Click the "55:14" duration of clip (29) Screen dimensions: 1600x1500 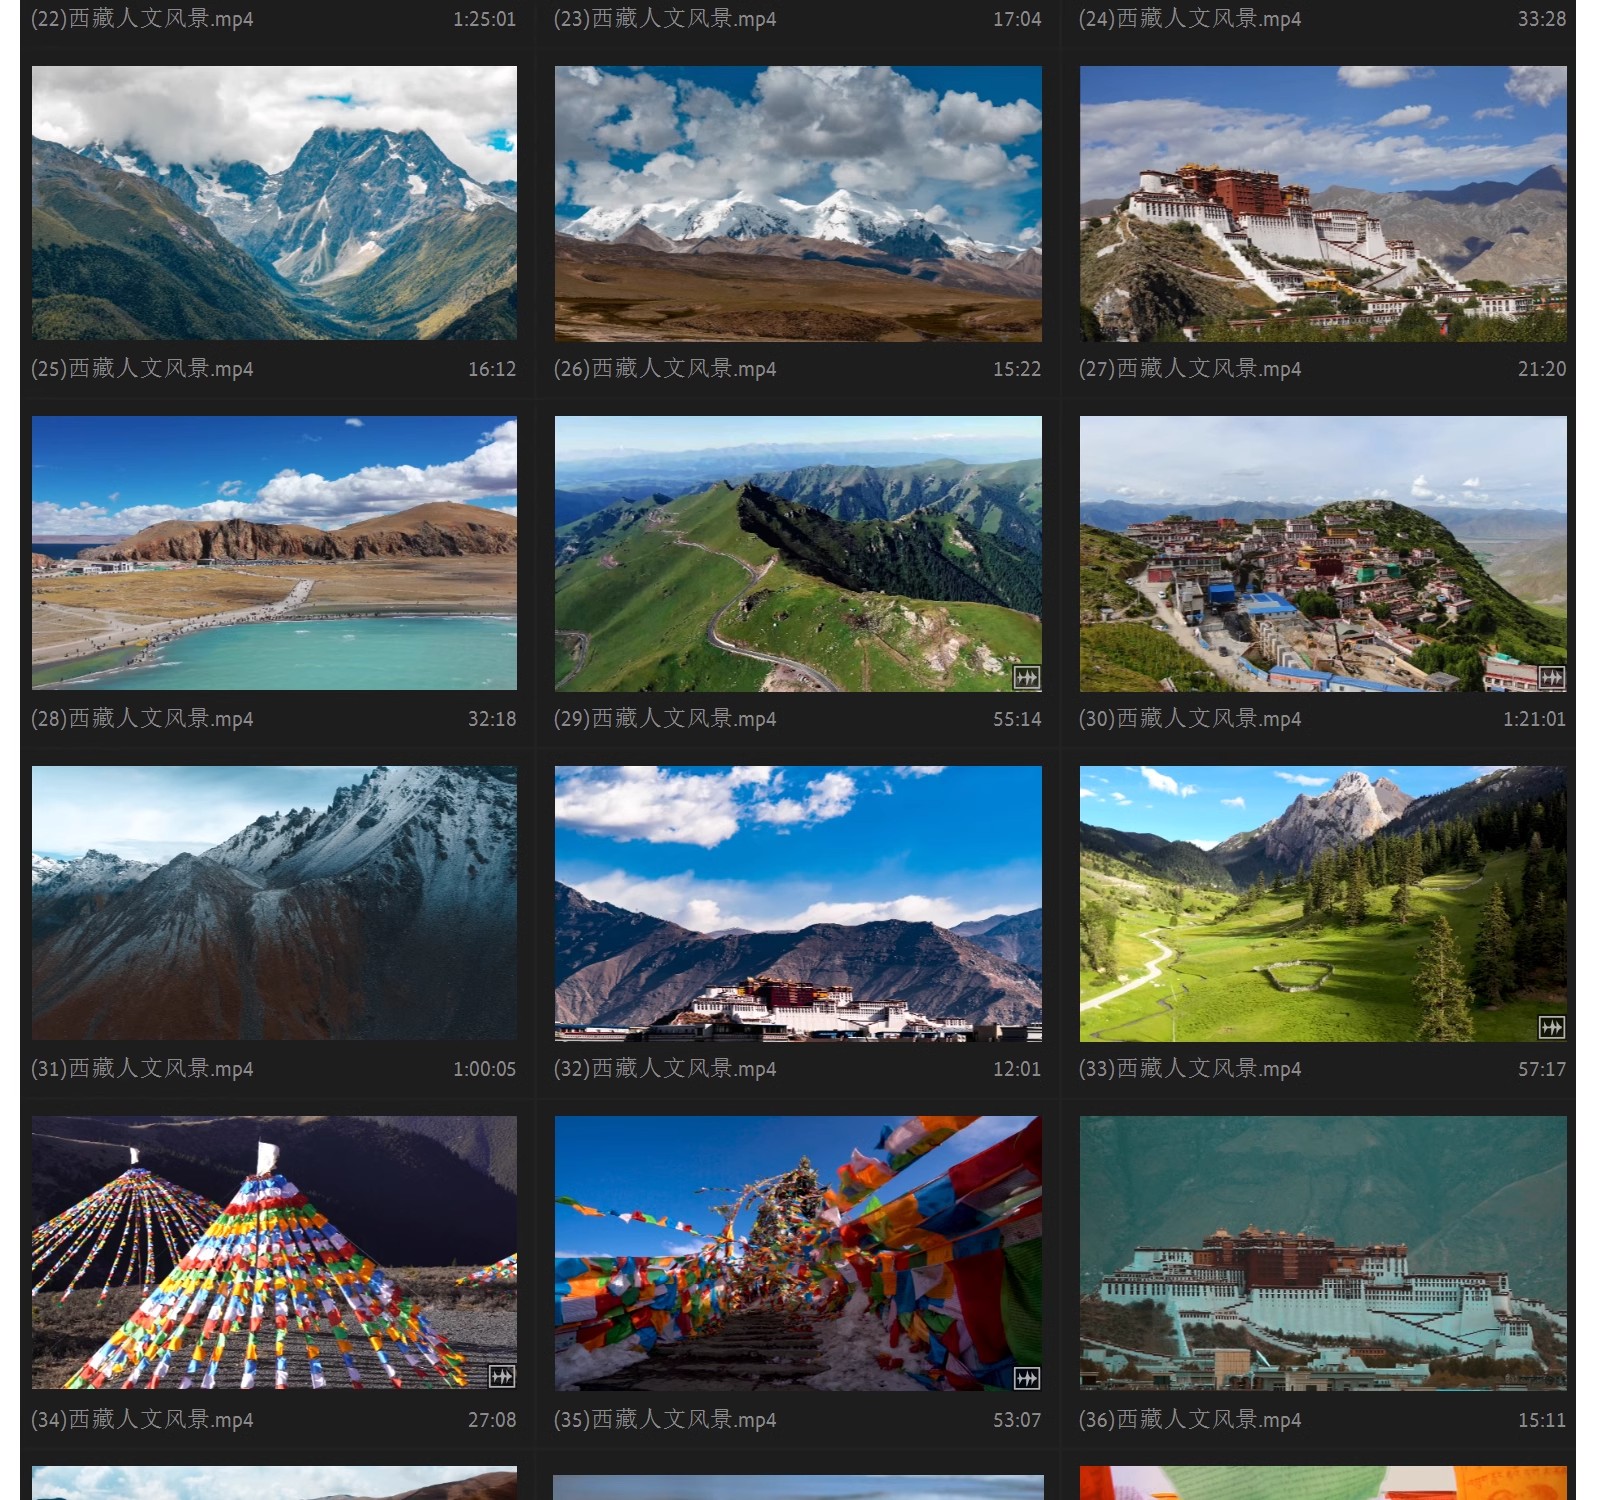point(1017,719)
